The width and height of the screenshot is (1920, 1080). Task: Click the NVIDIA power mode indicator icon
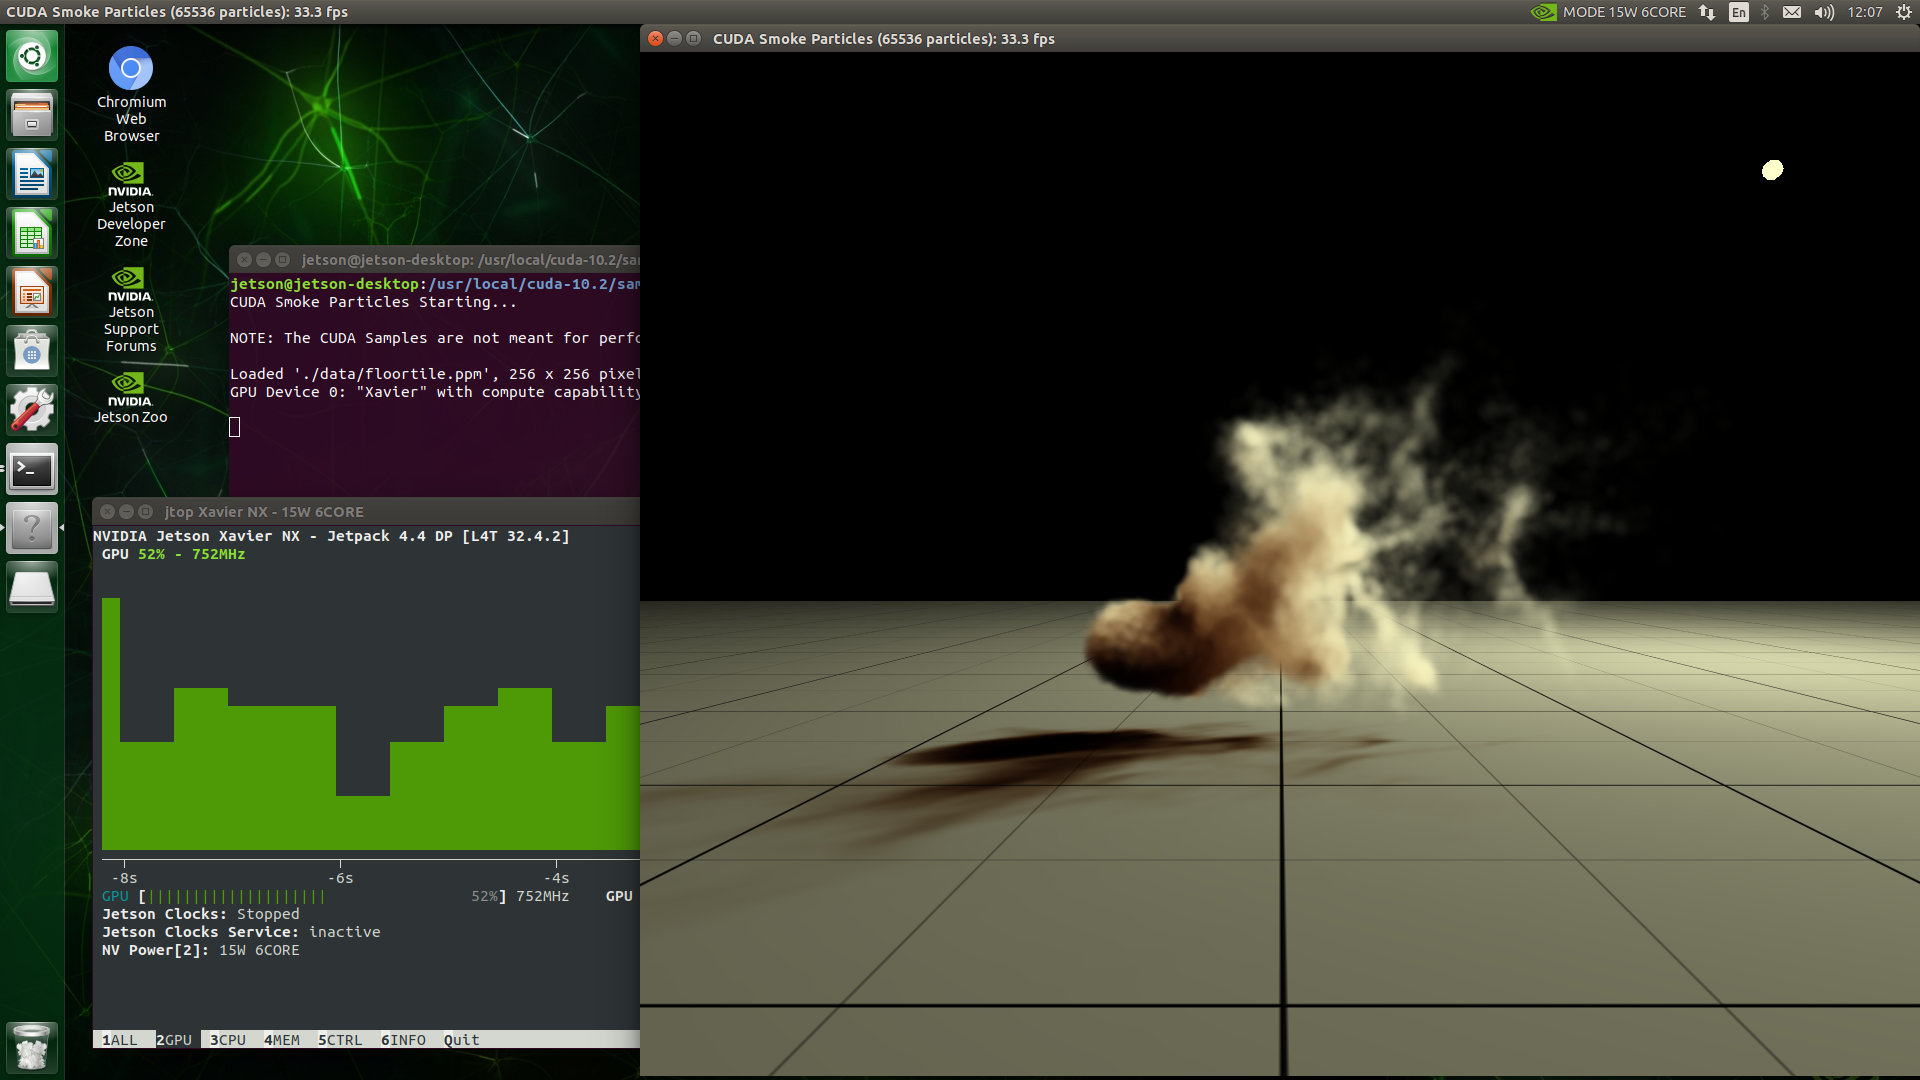[1544, 12]
